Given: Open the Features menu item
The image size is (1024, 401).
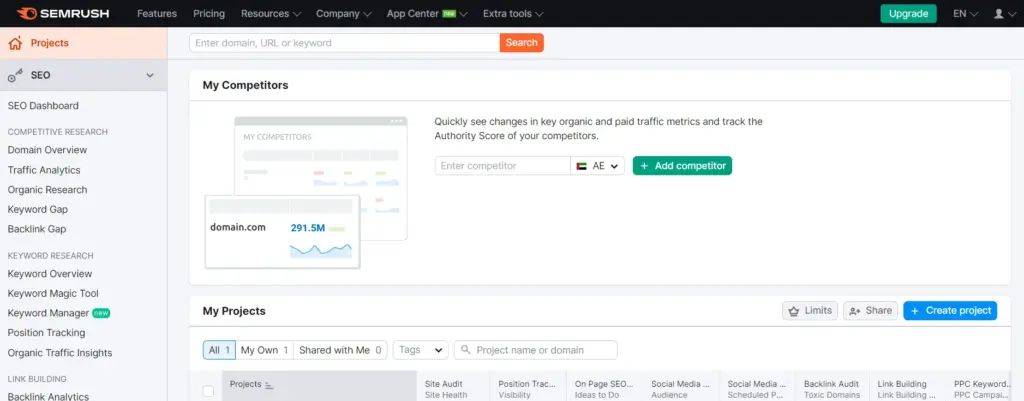Looking at the screenshot, I should [x=157, y=14].
